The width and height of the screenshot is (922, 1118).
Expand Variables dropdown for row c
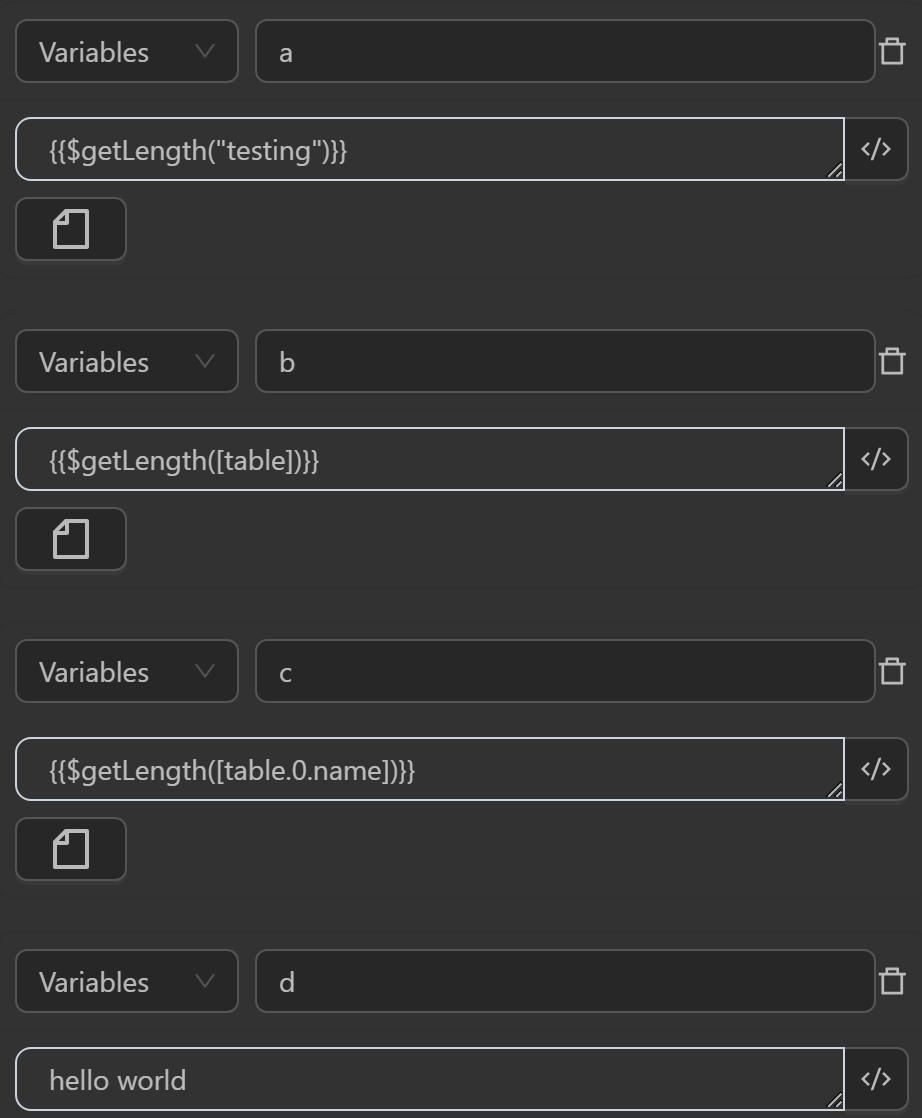127,671
